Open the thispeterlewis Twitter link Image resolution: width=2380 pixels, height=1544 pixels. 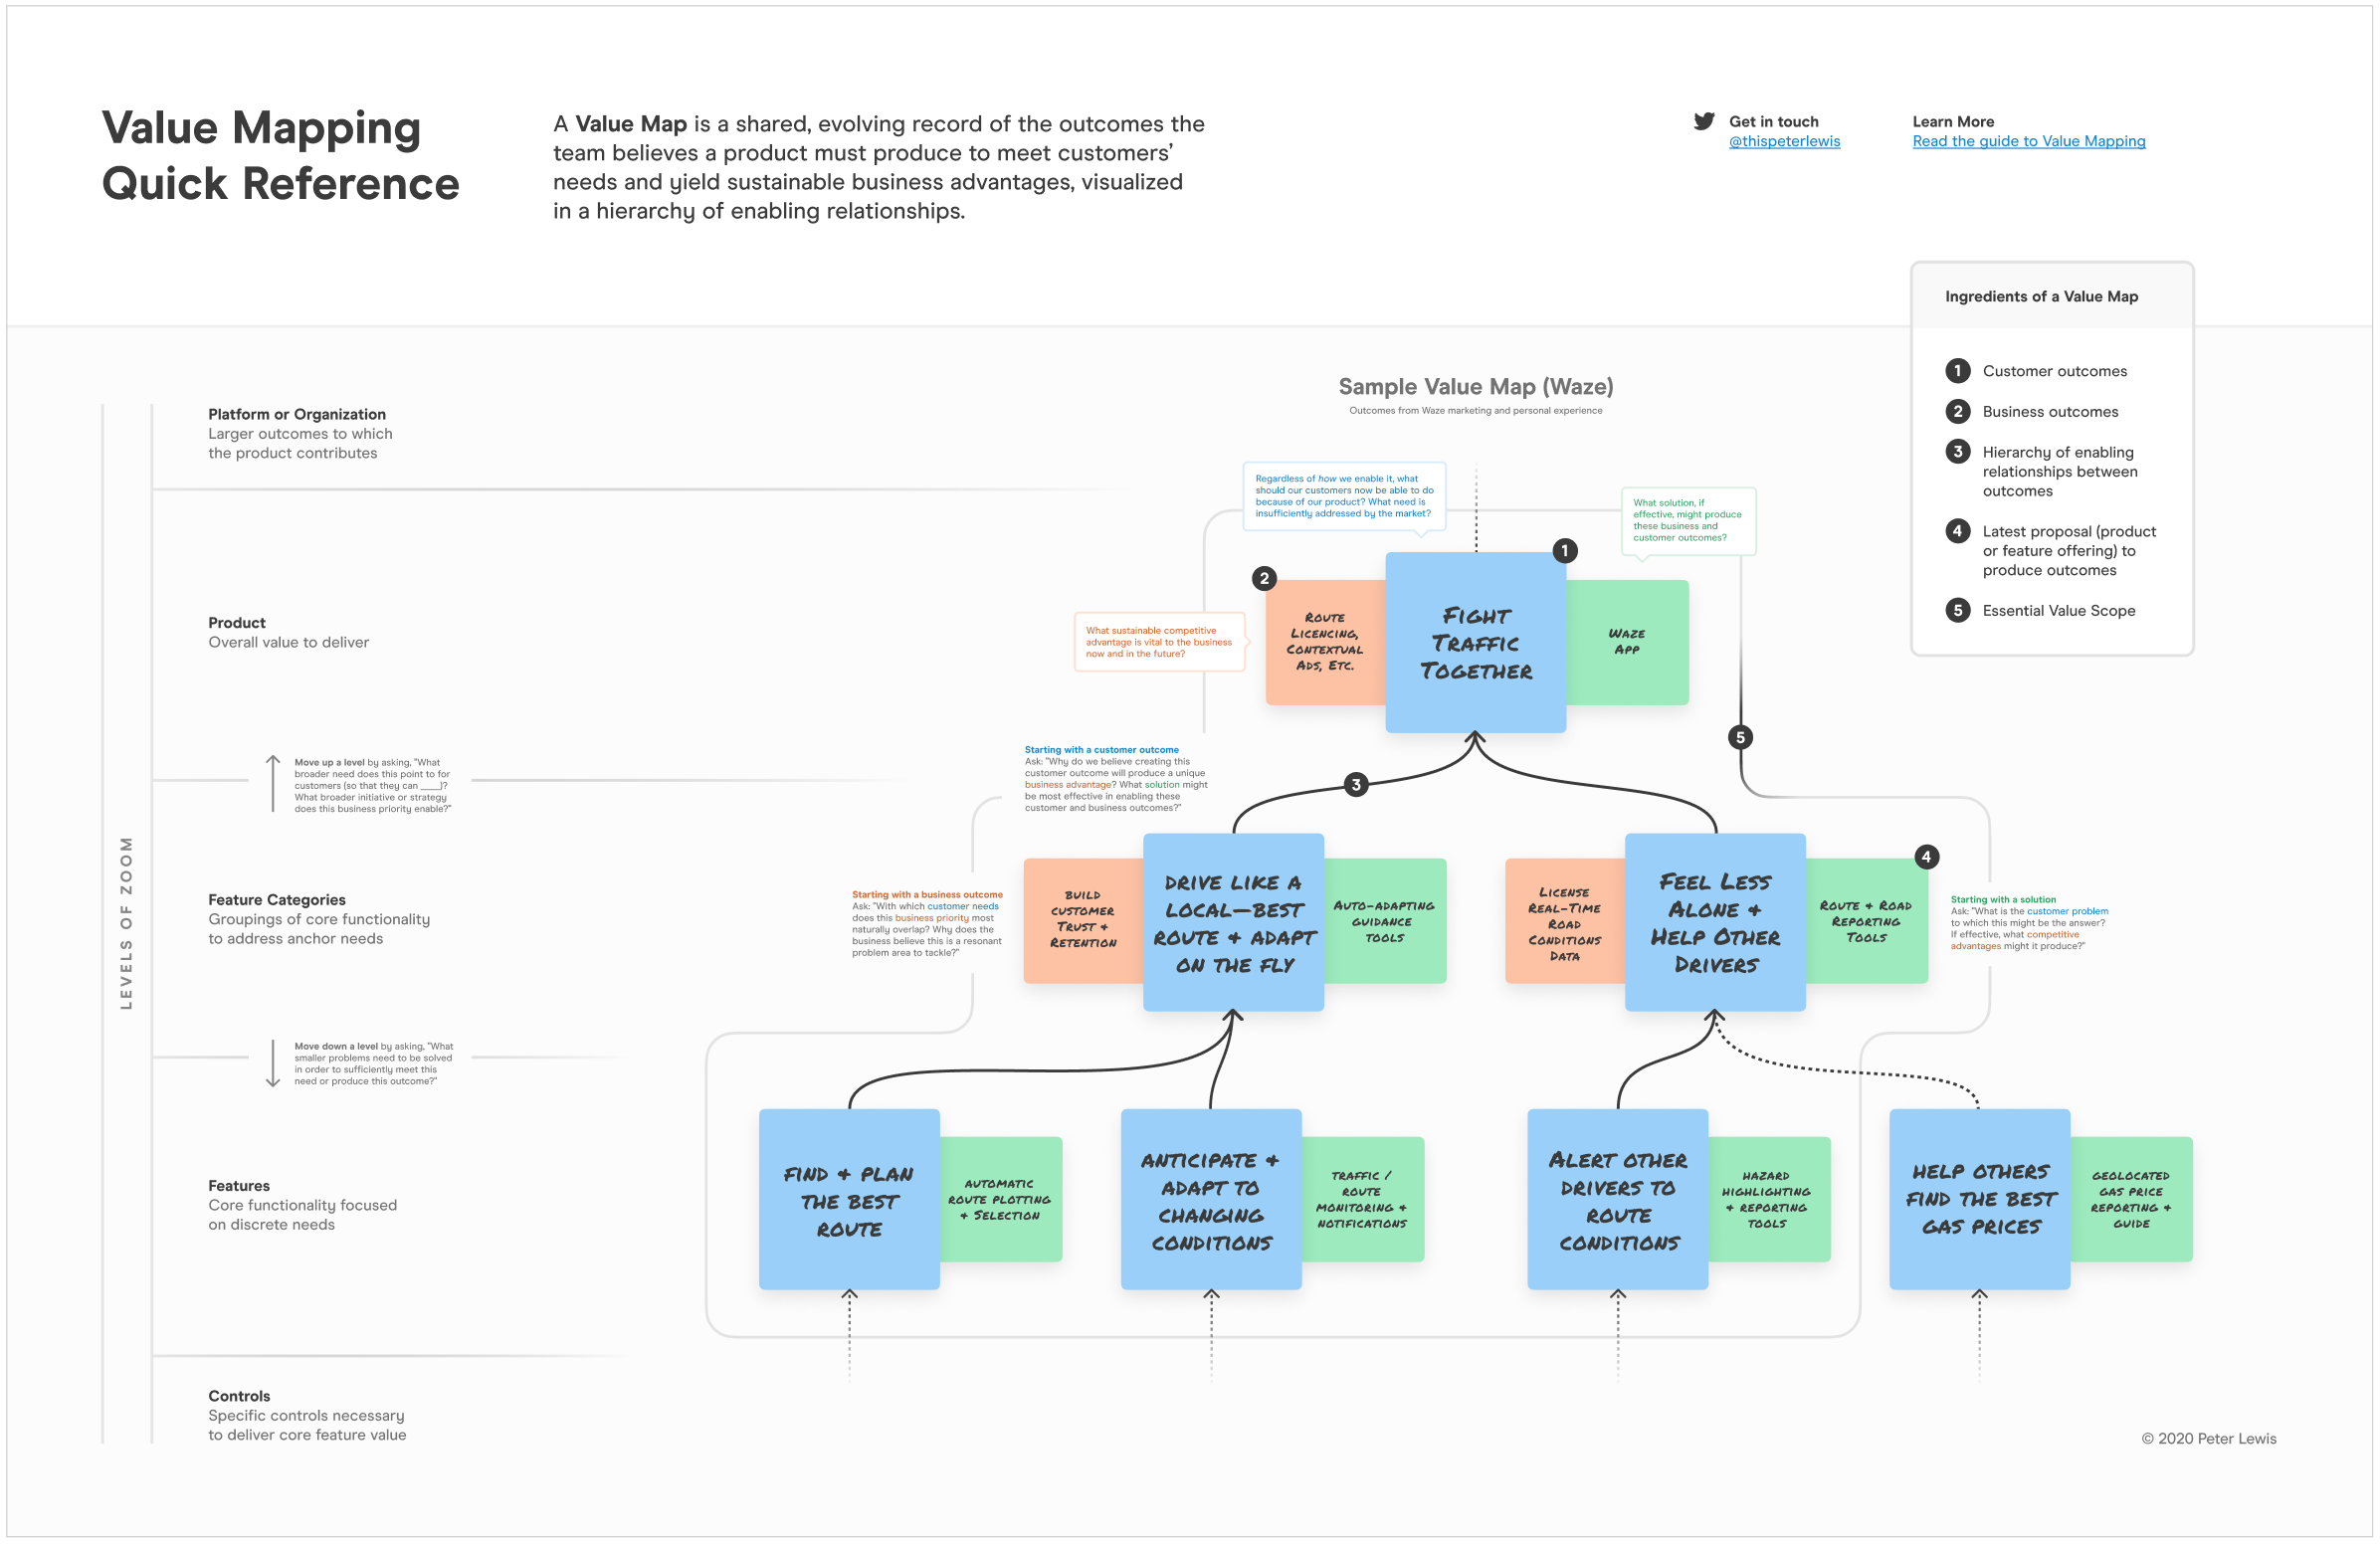[x=1784, y=141]
